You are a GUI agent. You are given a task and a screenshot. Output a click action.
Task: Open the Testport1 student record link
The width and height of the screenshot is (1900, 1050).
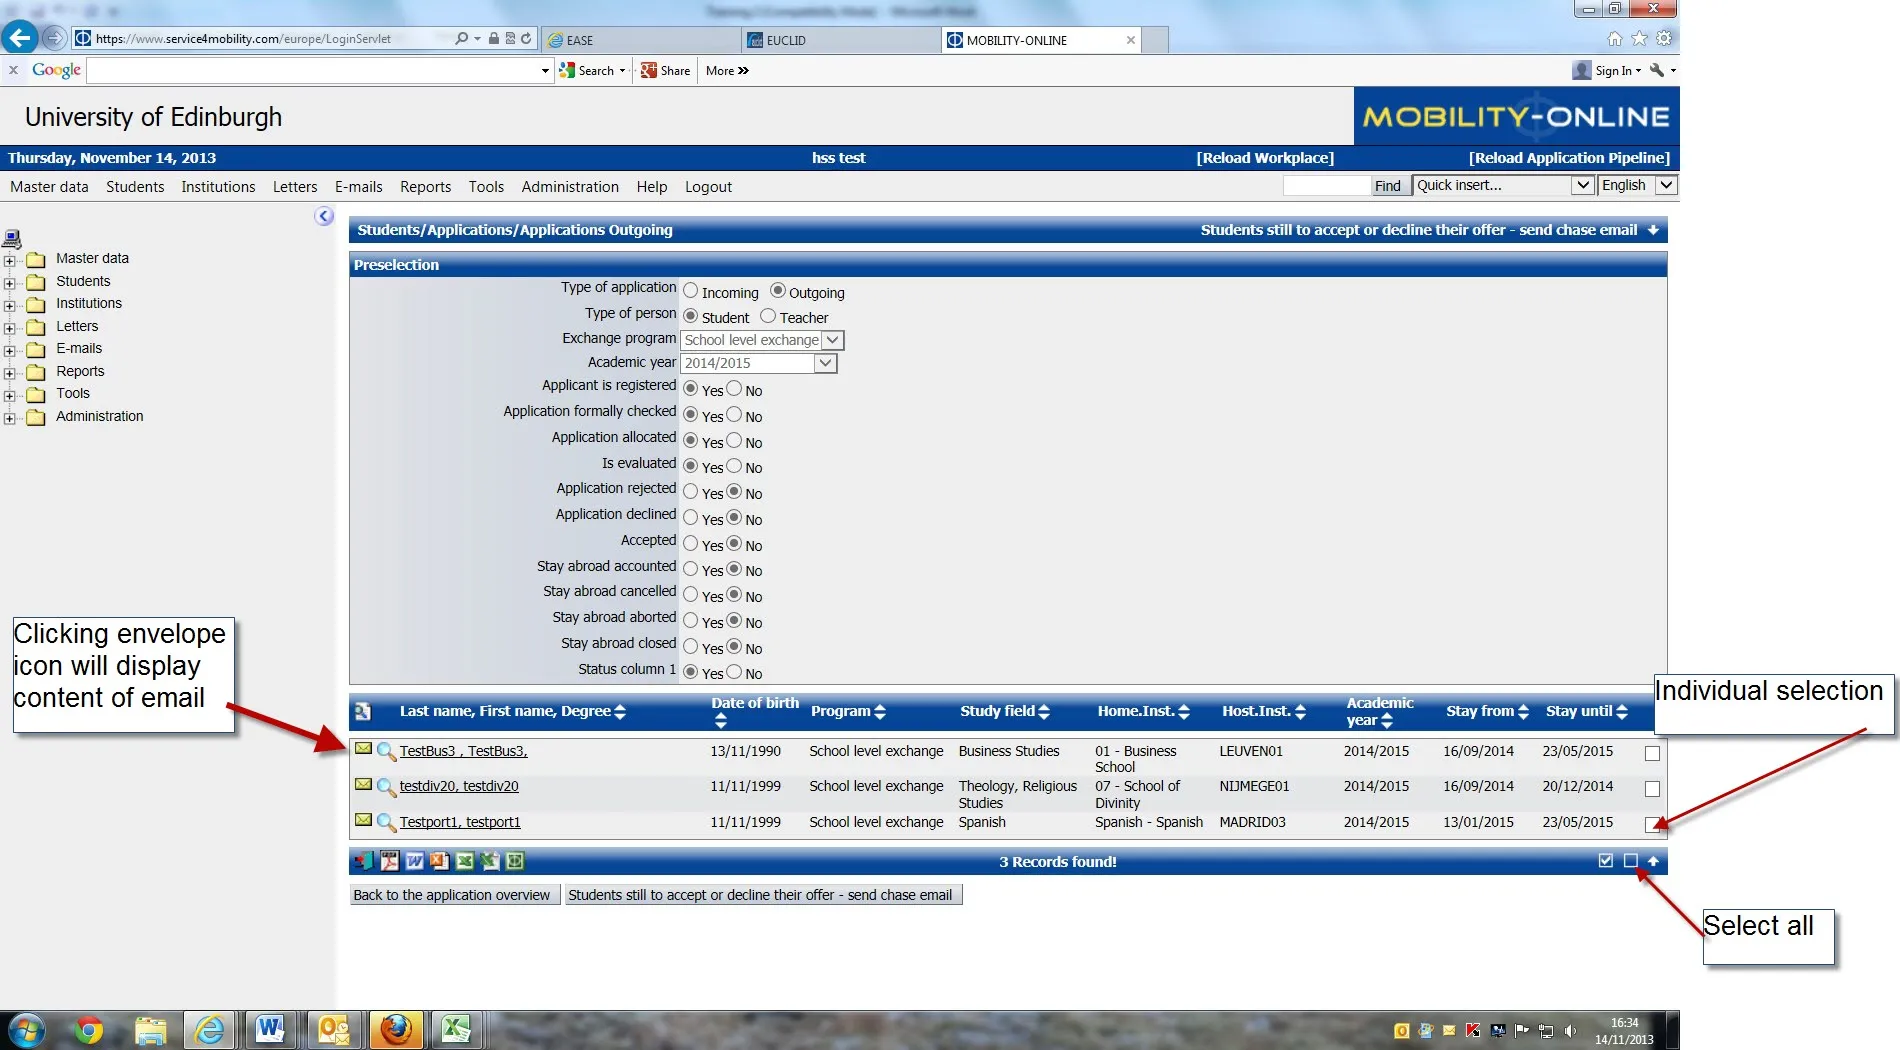(460, 822)
